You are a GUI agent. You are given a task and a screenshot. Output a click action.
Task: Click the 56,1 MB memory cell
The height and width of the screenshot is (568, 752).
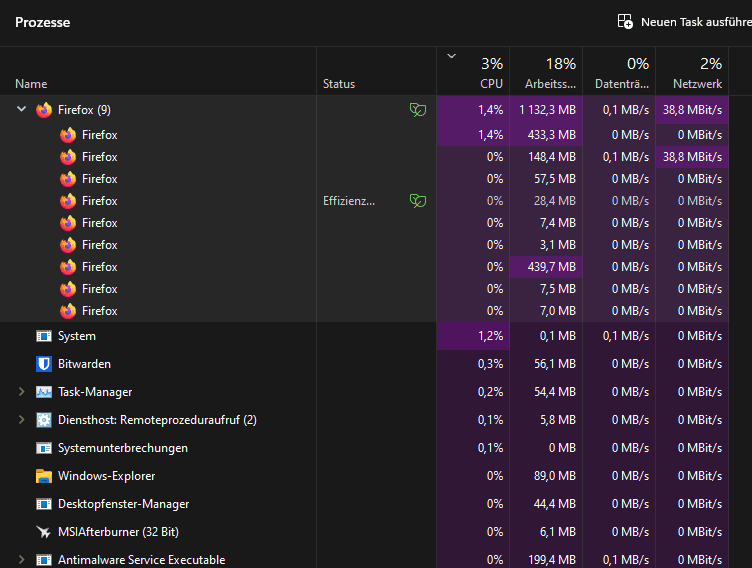[x=546, y=364]
